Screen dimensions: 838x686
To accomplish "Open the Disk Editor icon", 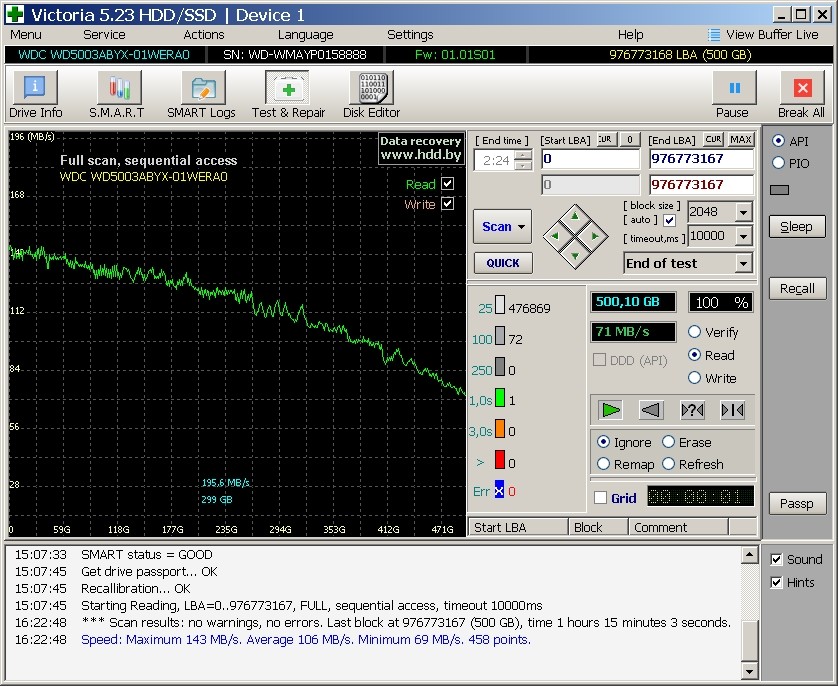I will click(x=371, y=88).
